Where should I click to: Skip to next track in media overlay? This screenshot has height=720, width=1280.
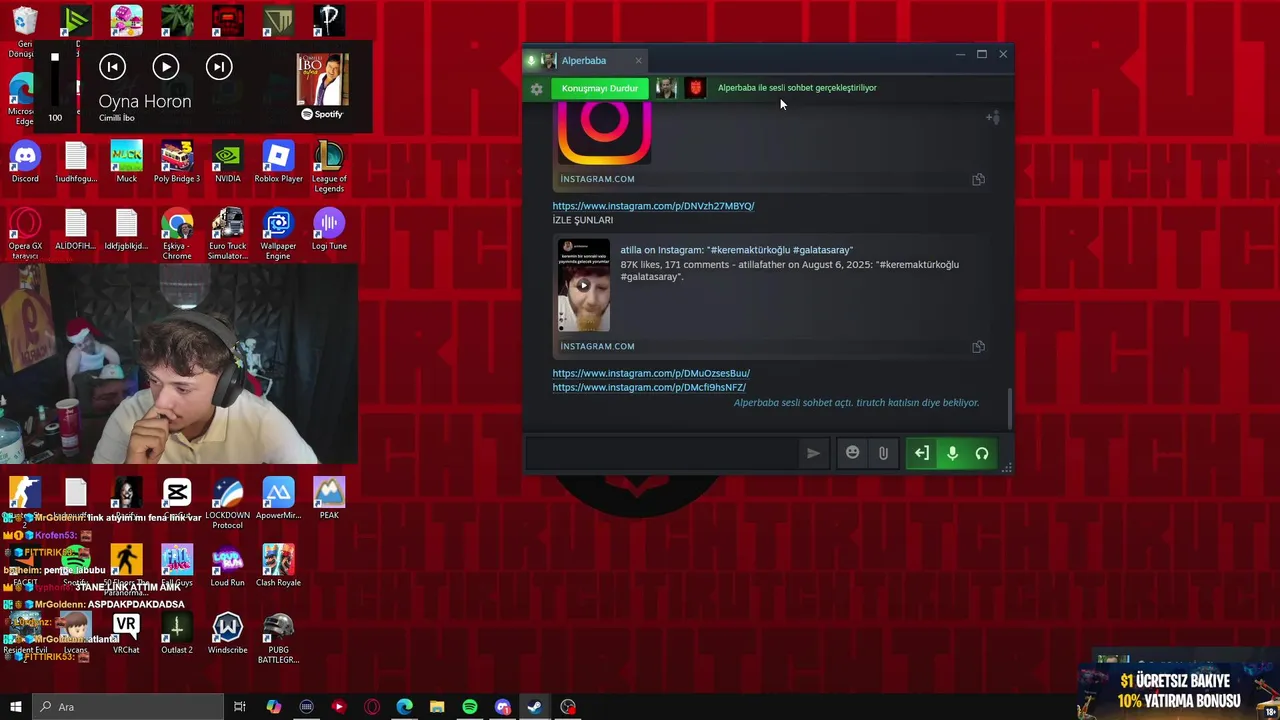219,67
